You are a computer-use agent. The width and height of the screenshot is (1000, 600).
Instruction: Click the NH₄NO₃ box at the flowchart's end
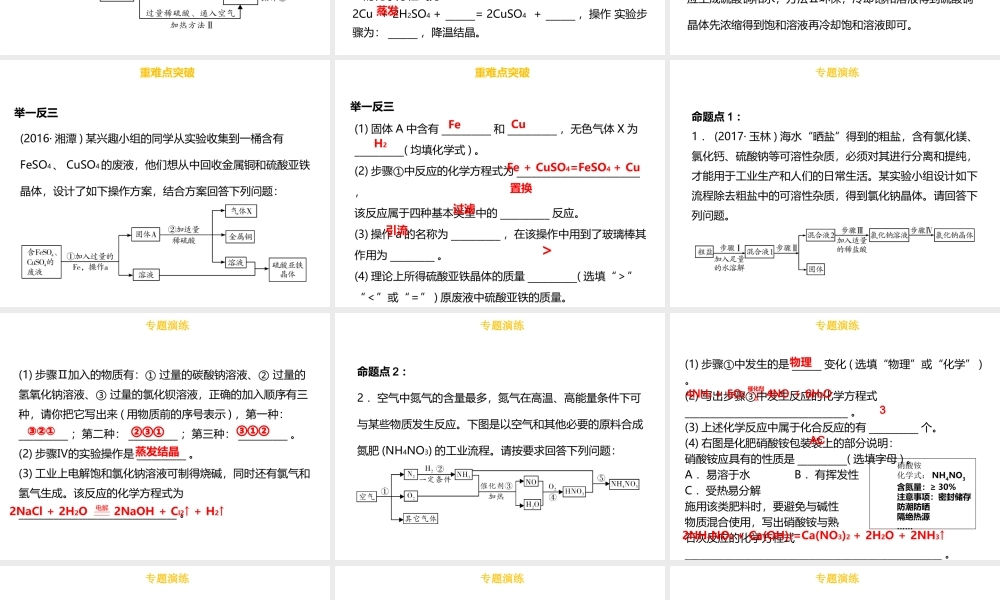coord(624,484)
